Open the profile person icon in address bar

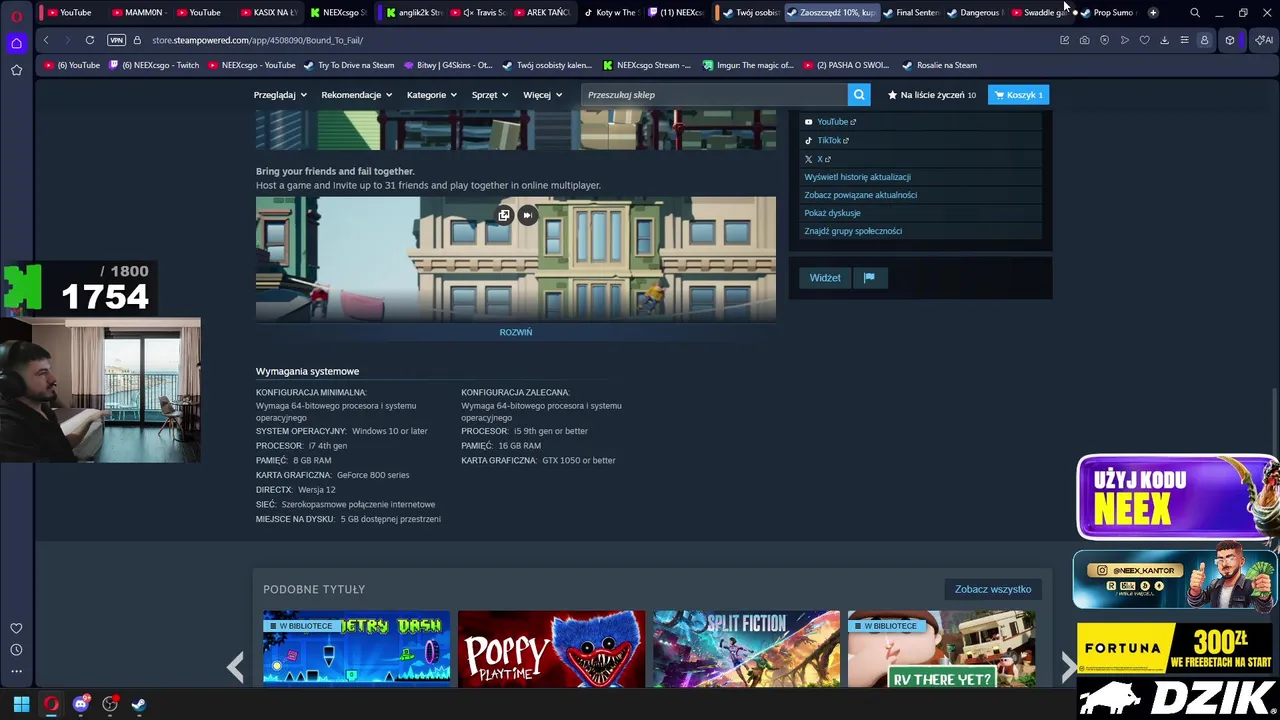[x=1204, y=40]
